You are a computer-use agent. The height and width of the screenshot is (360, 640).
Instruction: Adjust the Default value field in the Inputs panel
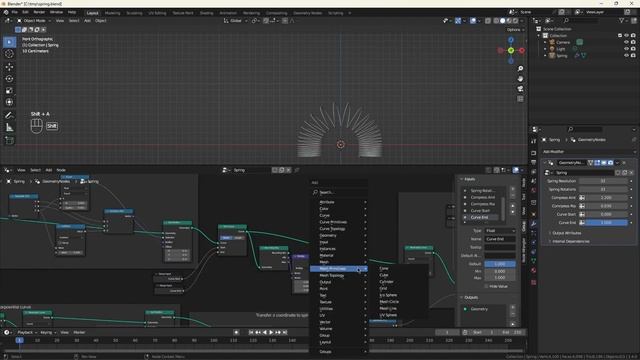[500, 264]
